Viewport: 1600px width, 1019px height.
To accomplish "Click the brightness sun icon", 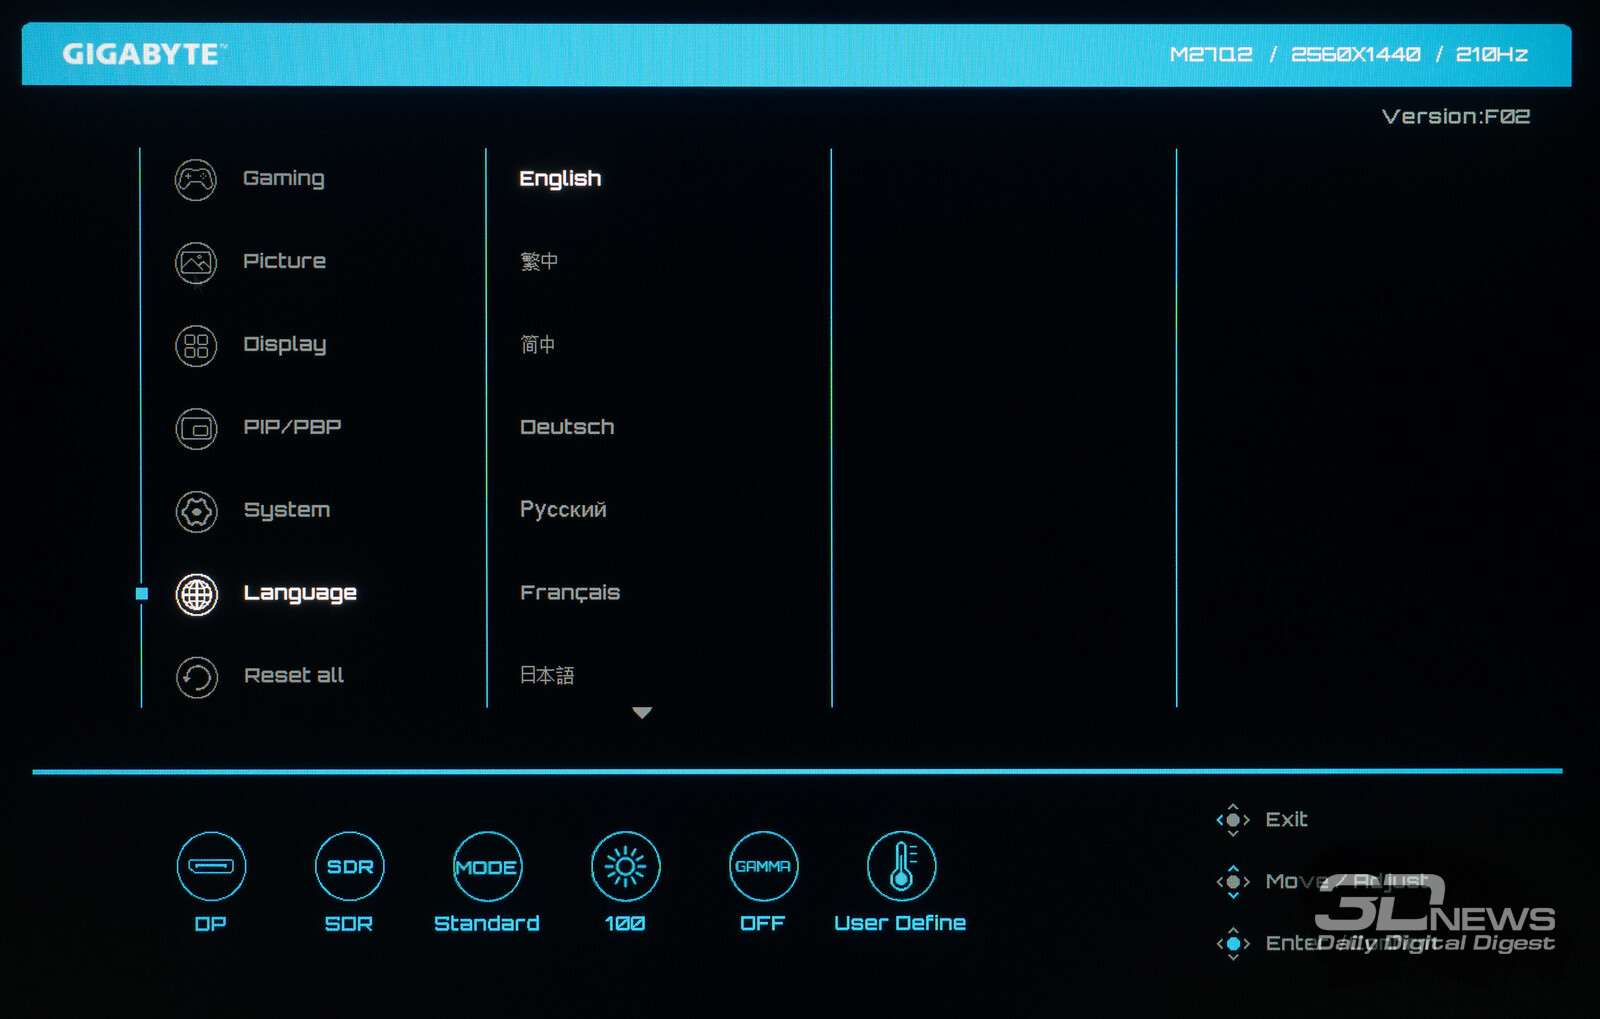I will click(x=625, y=866).
